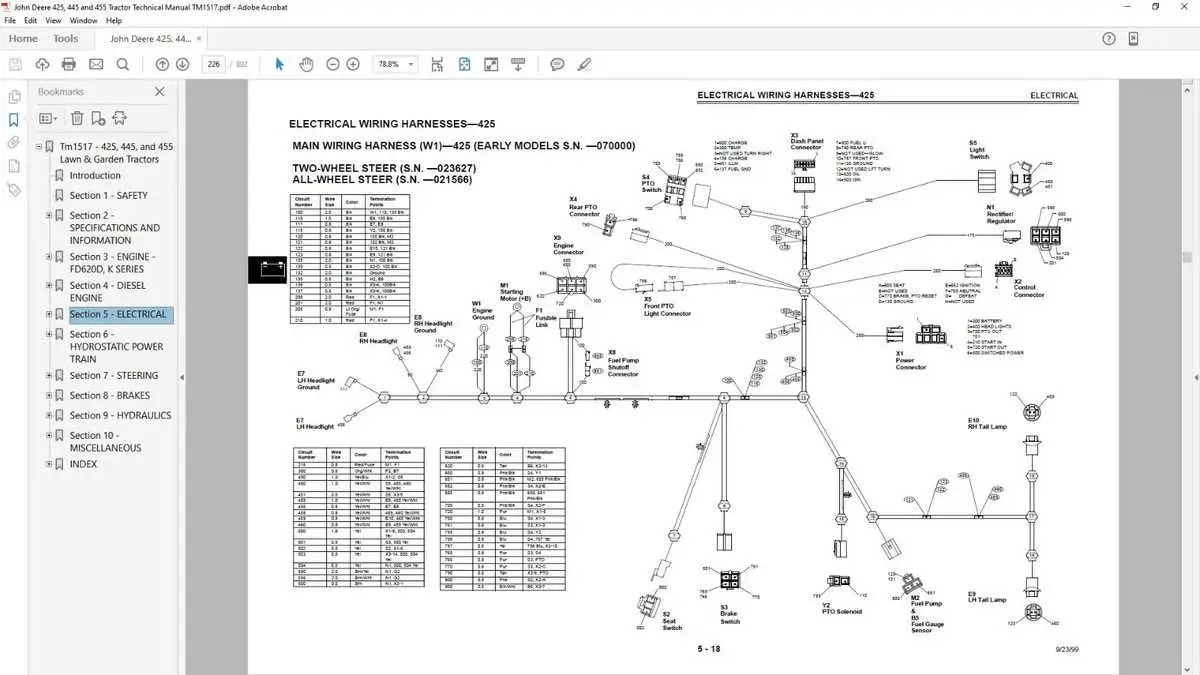Open the View menu

click(55, 20)
